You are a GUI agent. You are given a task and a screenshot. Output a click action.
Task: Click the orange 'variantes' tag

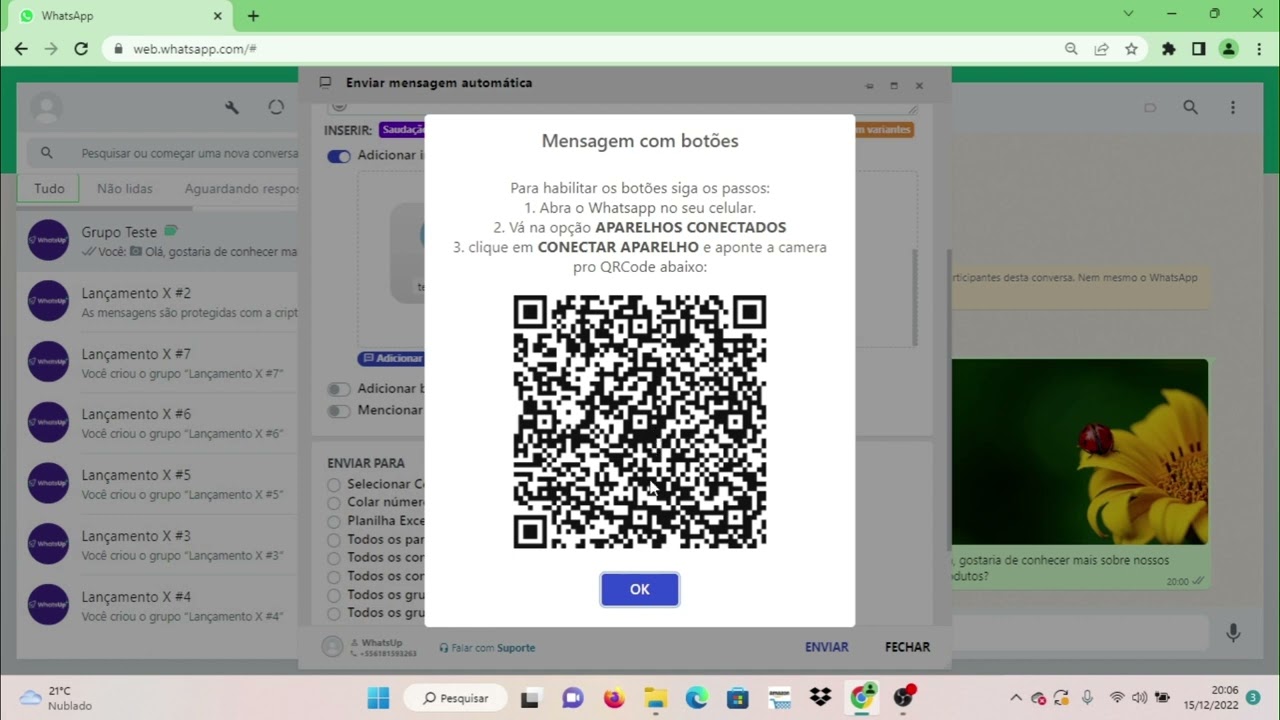884,130
